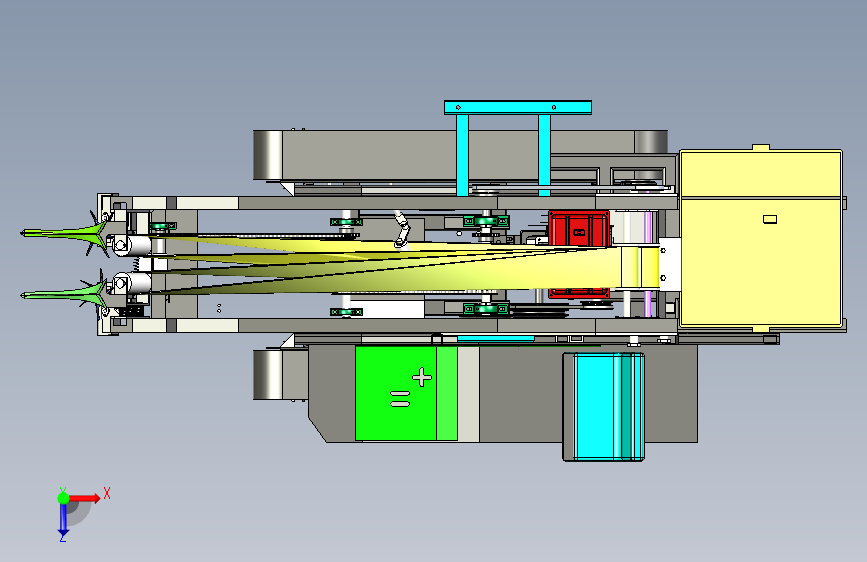Select the red box part in the model
Image resolution: width=867 pixels, height=562 pixels.
579,228
